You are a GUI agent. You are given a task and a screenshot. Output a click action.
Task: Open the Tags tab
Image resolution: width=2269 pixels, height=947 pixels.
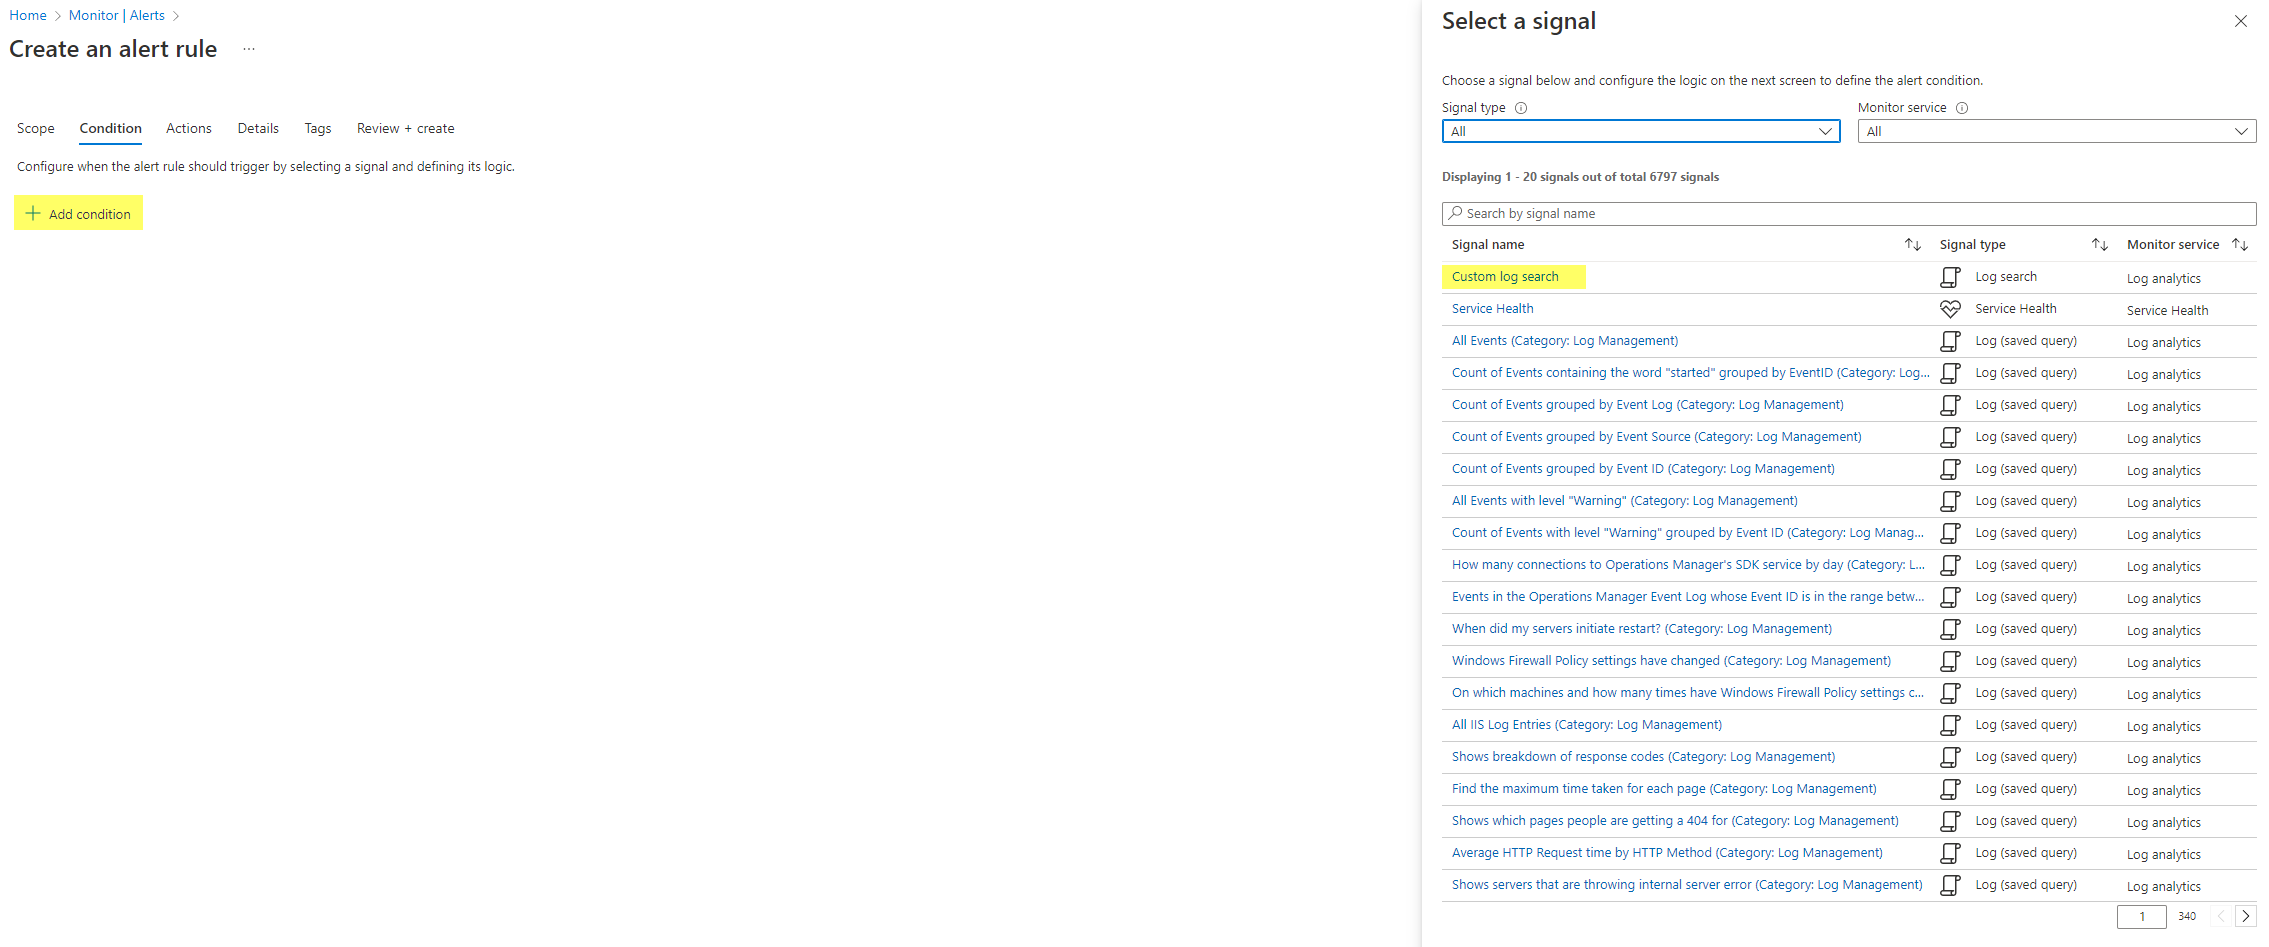coord(318,128)
